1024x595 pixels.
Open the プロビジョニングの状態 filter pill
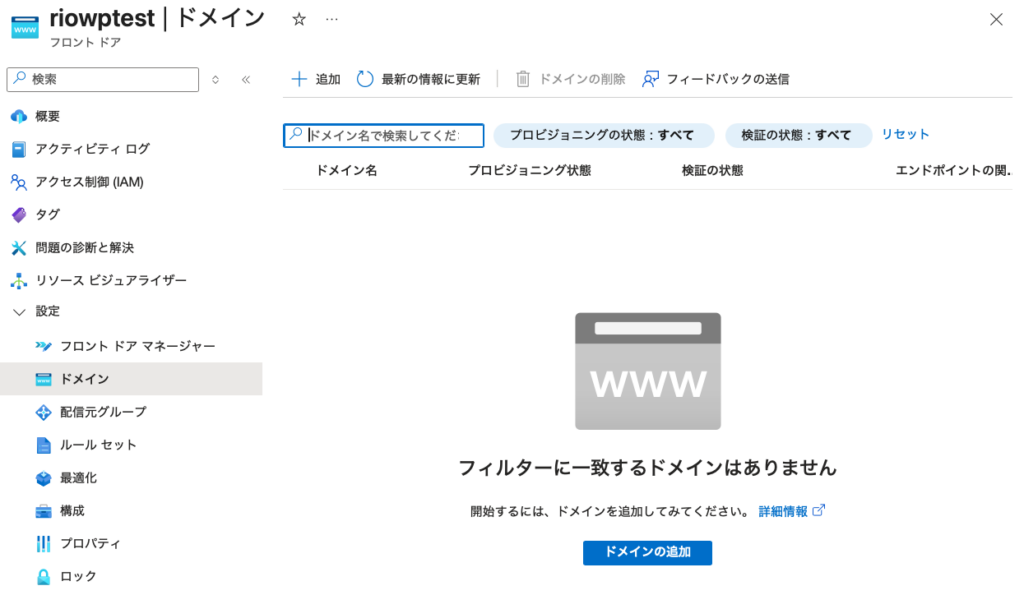[602, 135]
